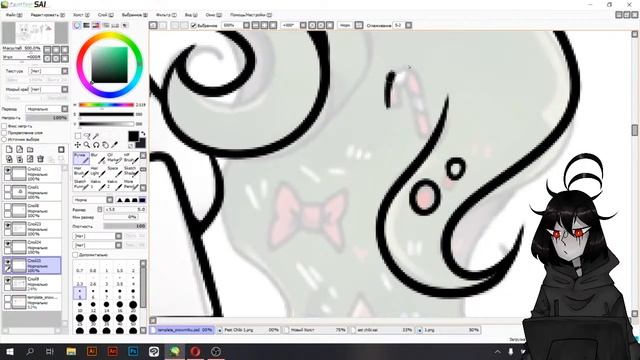The height and width of the screenshot is (360, 640).
Task: Toggle visibility of layer Слой23
Action: coord(7,225)
